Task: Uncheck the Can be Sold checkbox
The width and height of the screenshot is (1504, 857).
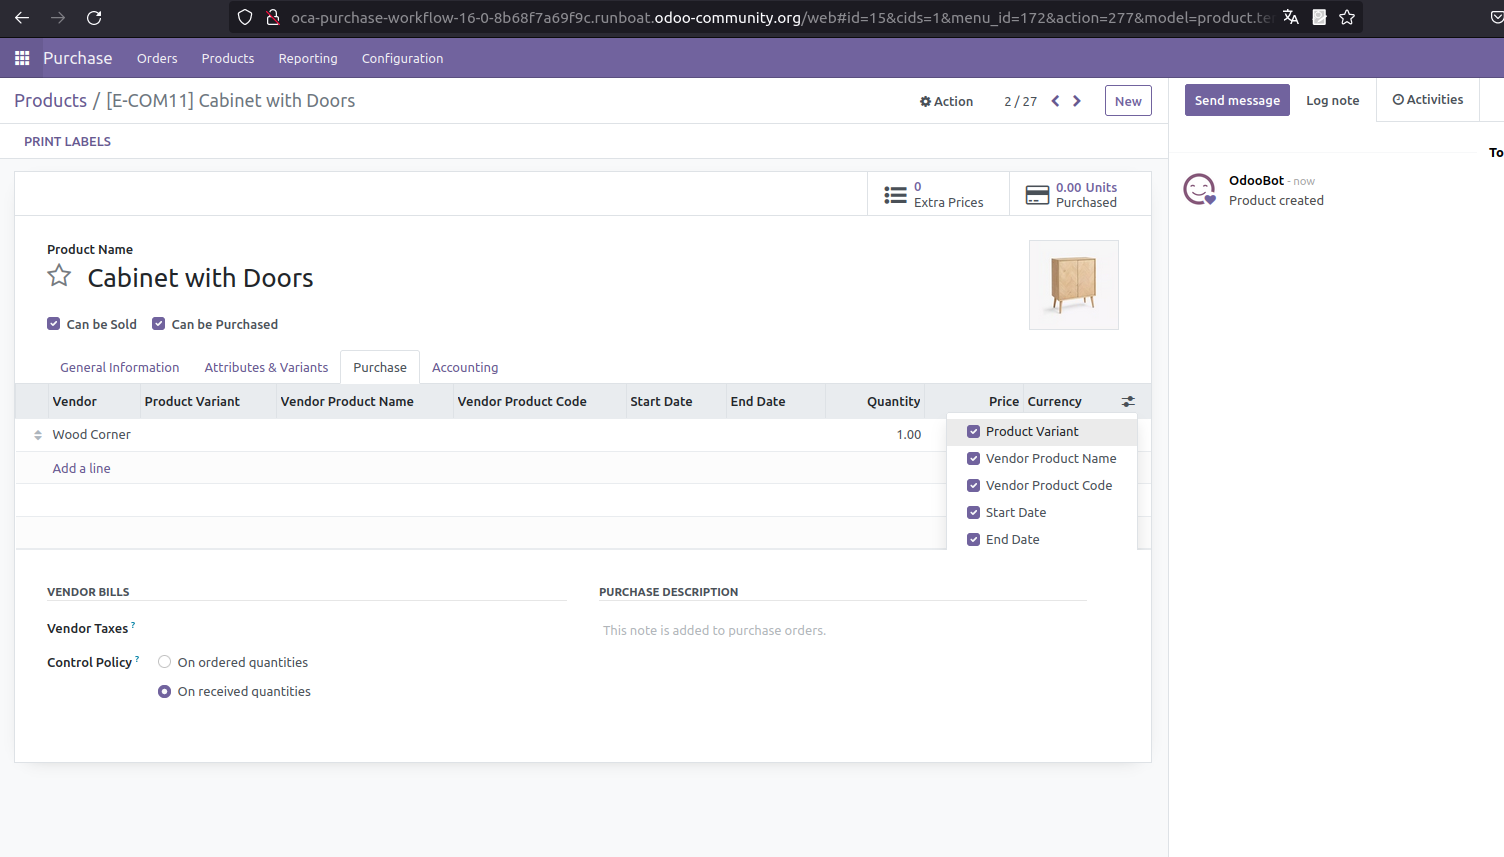Action: point(54,324)
